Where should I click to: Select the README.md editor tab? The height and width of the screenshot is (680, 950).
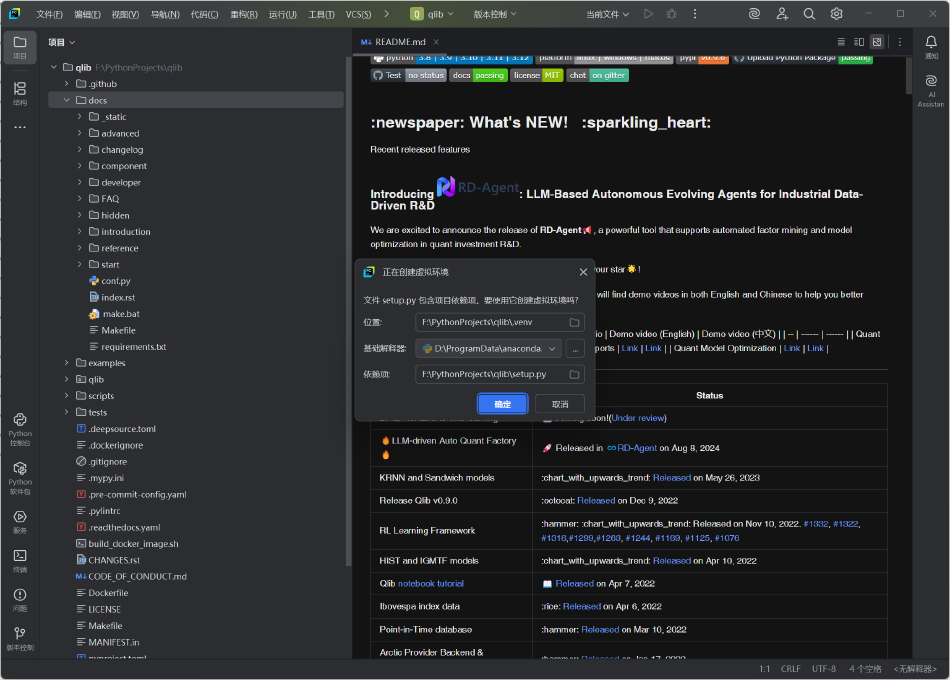[400, 42]
